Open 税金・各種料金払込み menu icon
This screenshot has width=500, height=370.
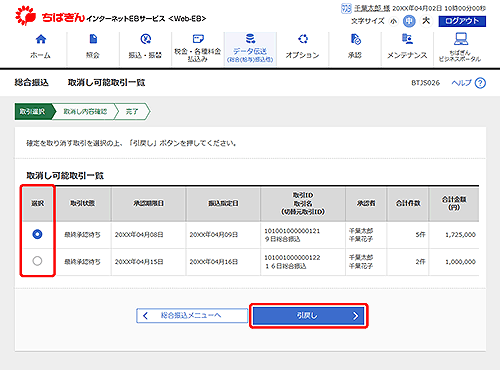198,39
